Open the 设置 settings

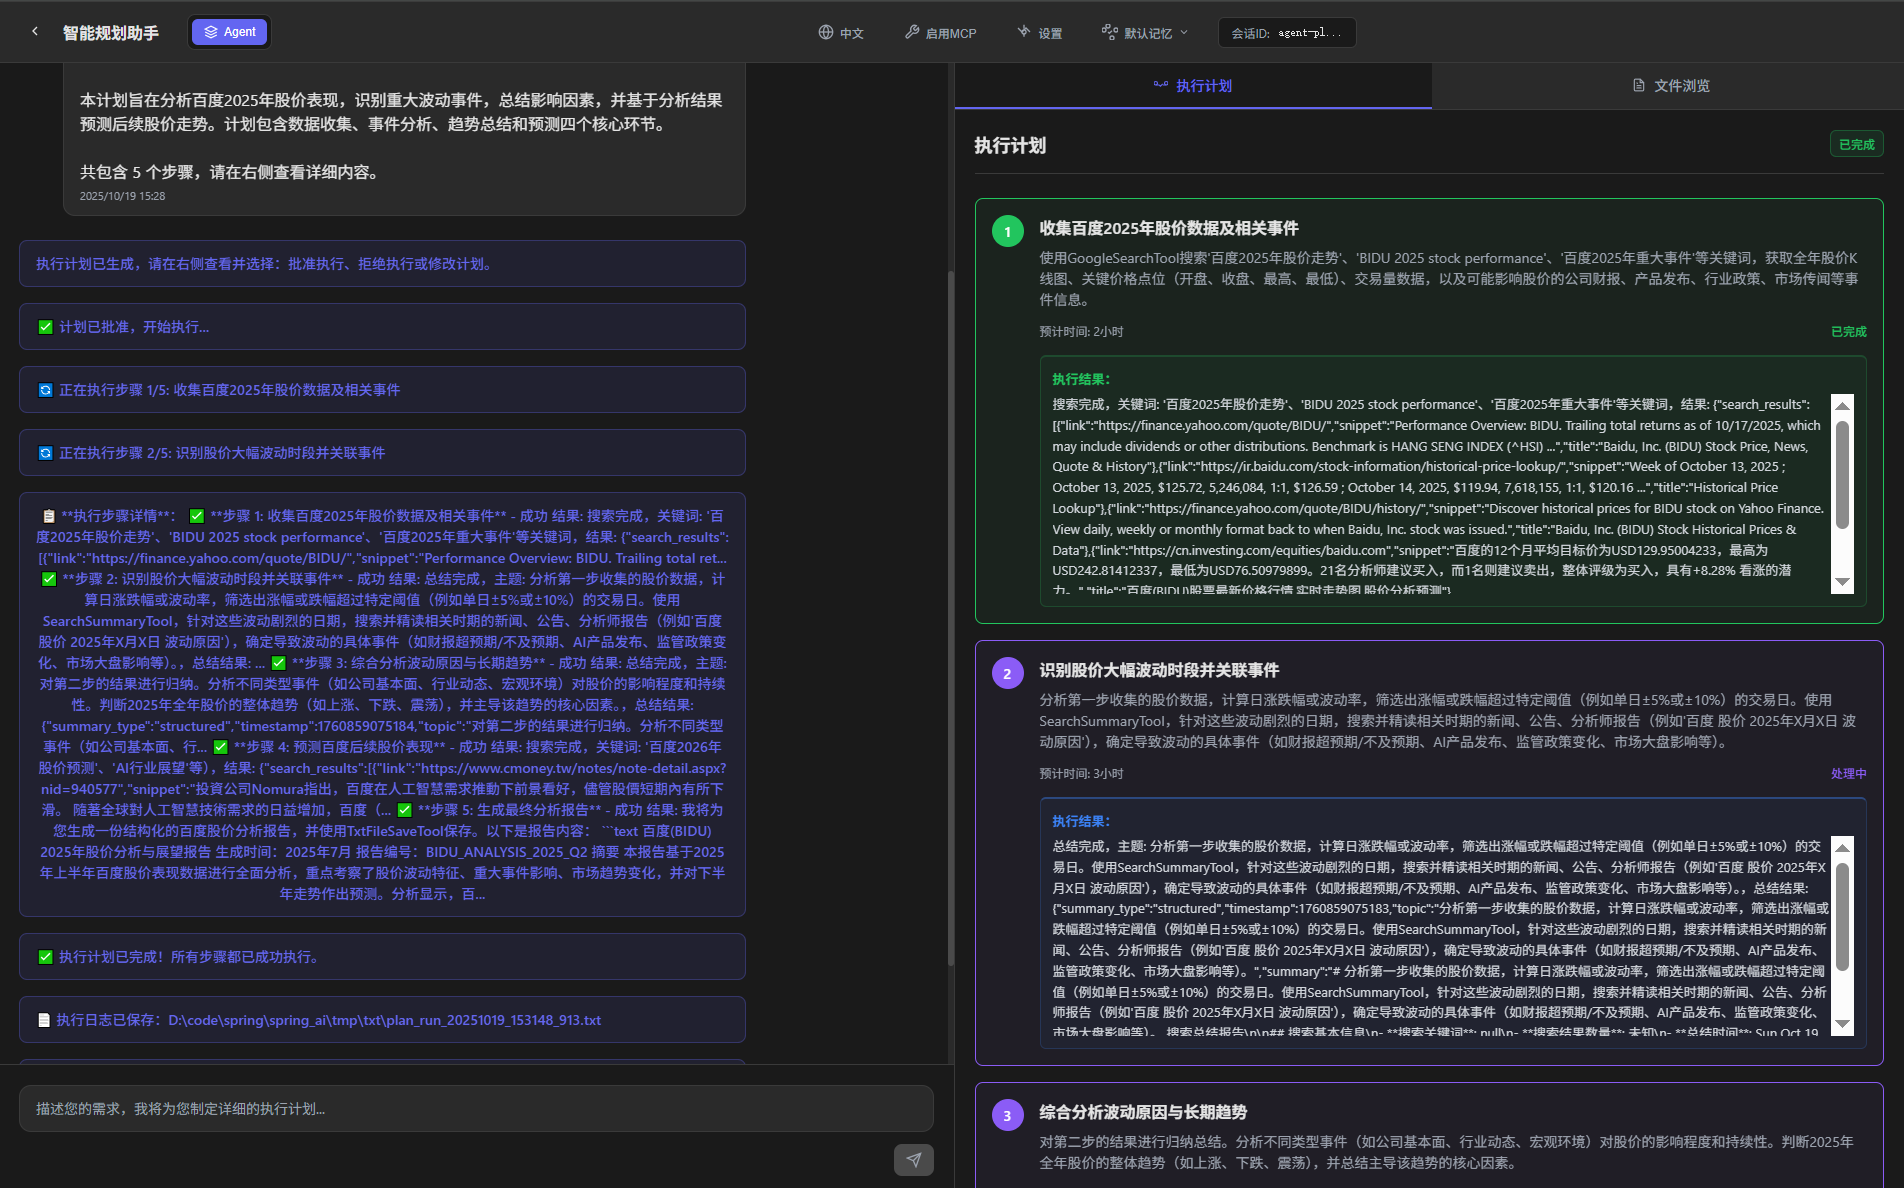tap(1039, 33)
